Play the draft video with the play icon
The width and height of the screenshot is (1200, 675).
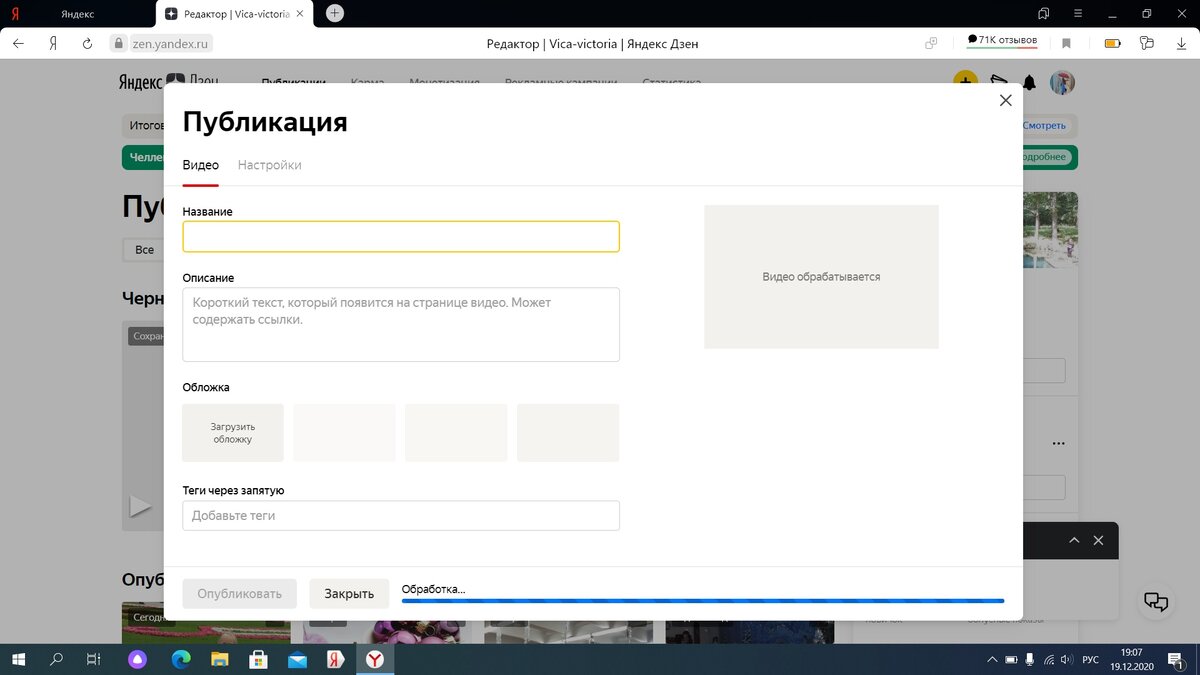coord(141,507)
